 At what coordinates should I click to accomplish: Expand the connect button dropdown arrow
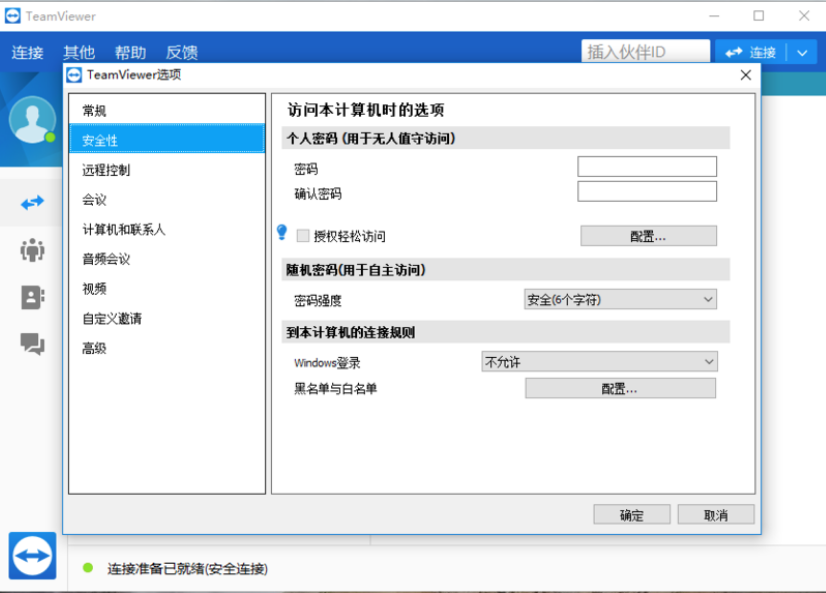802,53
